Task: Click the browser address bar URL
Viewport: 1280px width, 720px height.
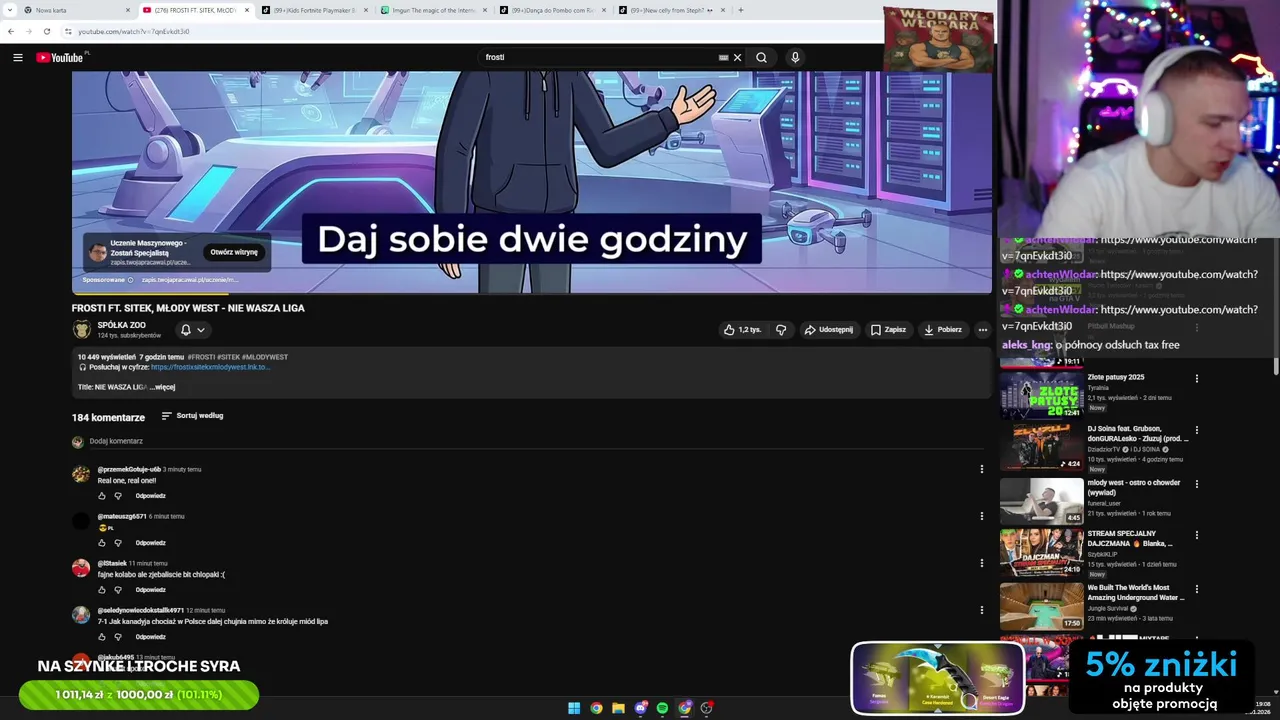Action: 134,31
